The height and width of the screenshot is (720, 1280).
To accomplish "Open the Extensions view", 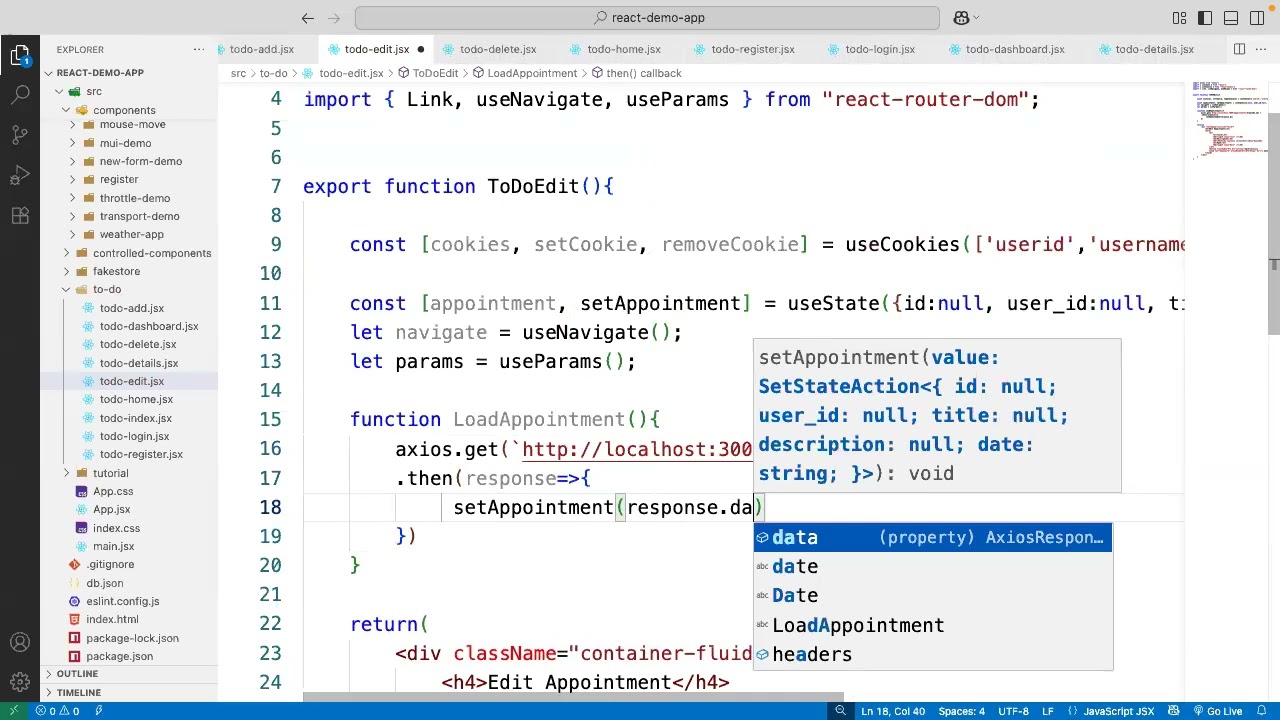I will [20, 215].
